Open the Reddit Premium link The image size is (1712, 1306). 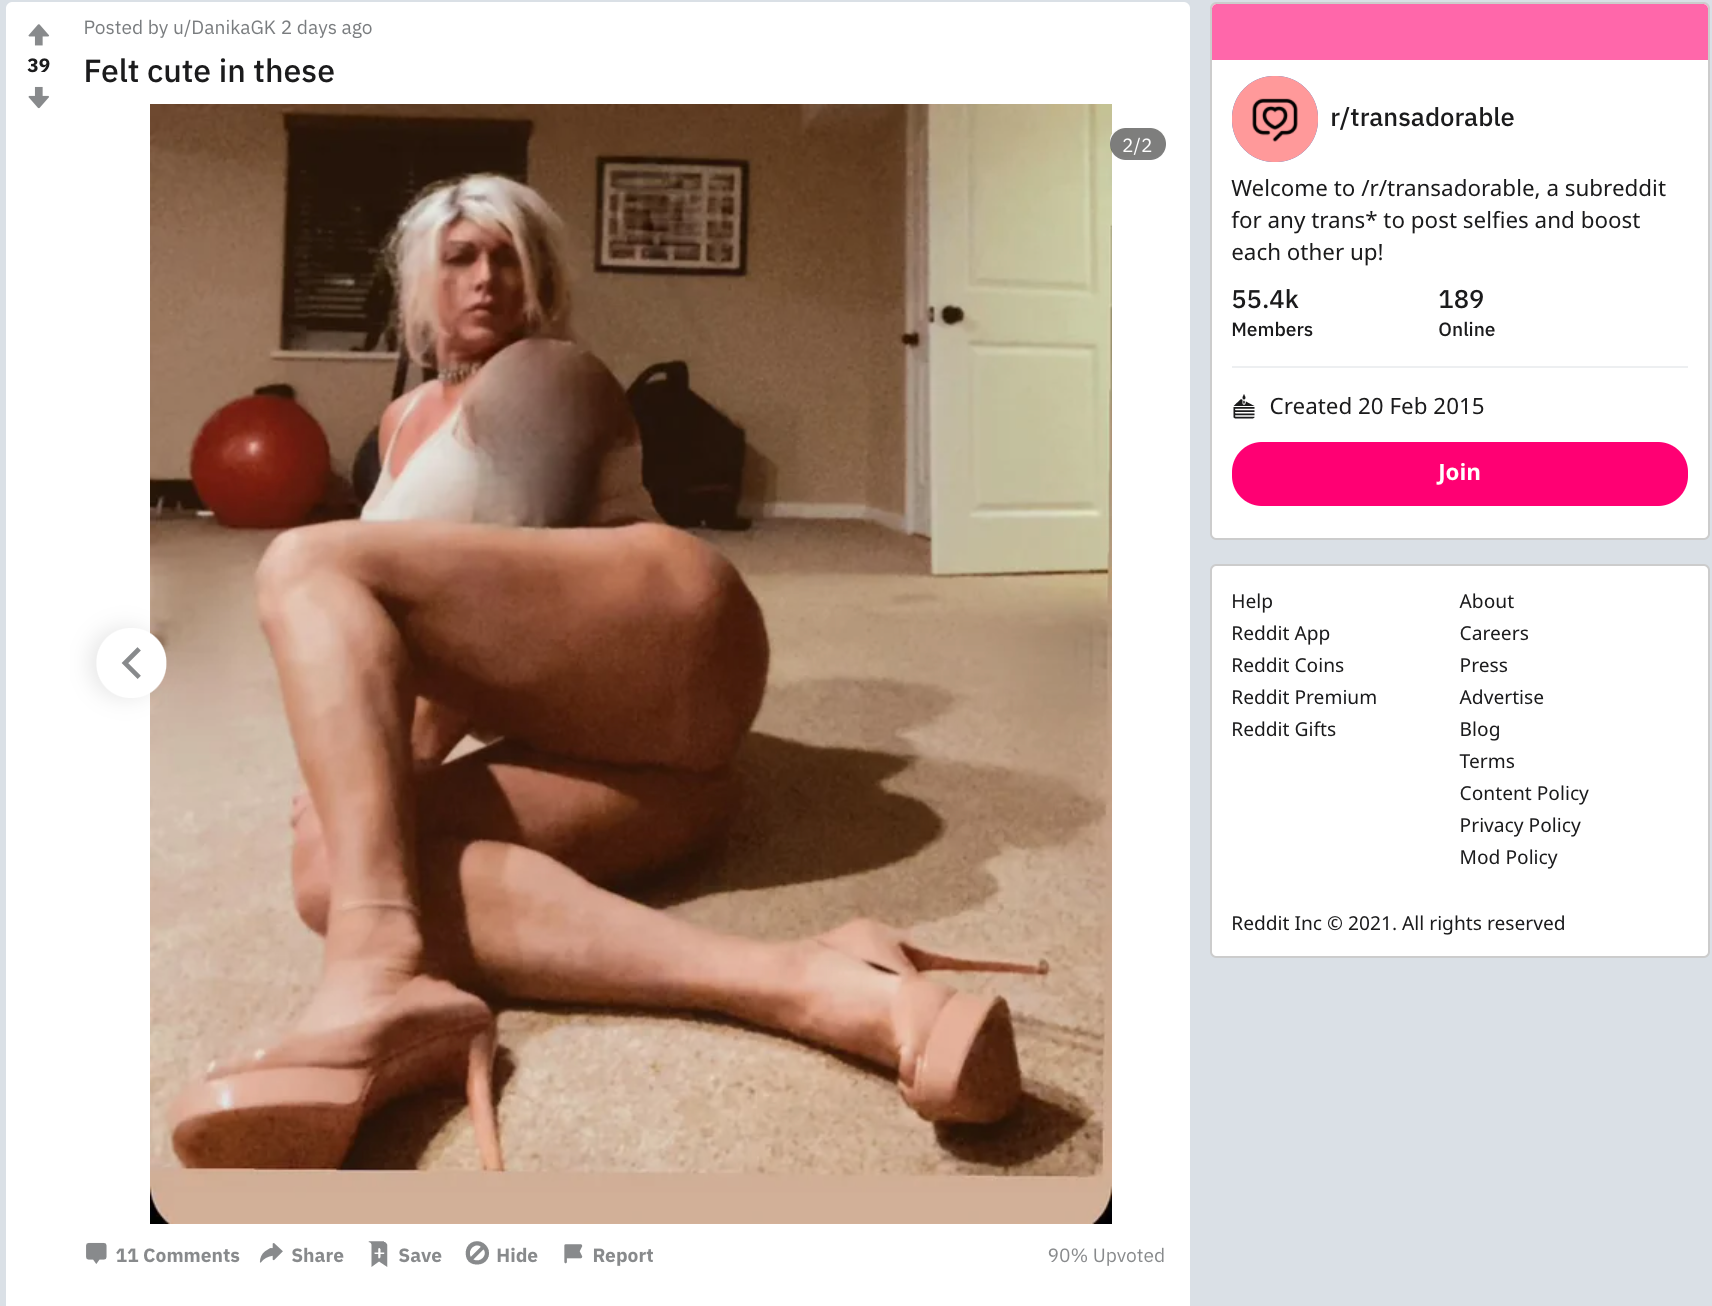click(1304, 697)
